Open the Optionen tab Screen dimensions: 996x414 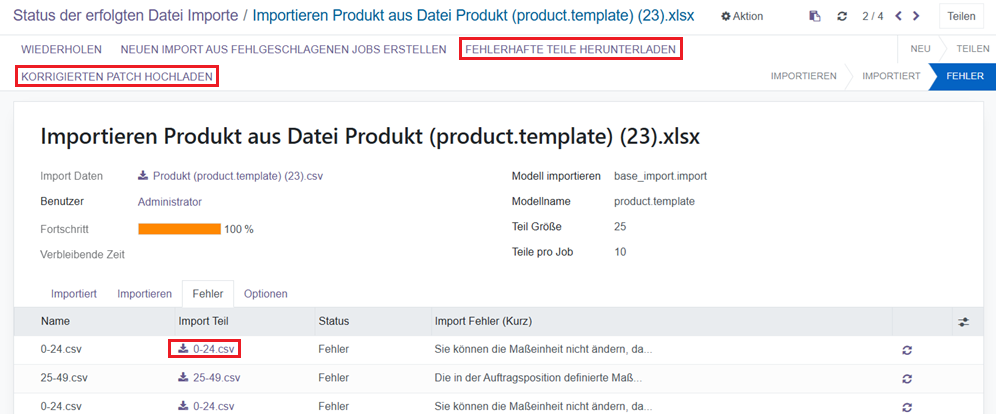[x=266, y=294]
